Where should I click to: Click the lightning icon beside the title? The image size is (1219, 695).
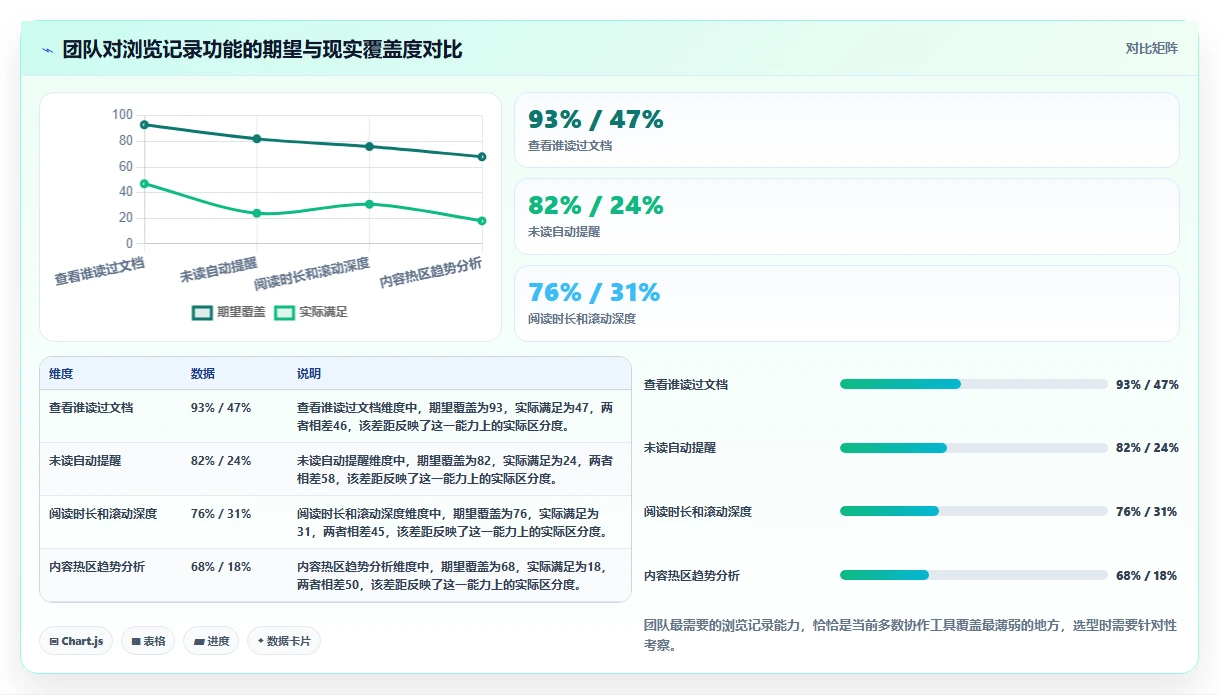pos(48,49)
